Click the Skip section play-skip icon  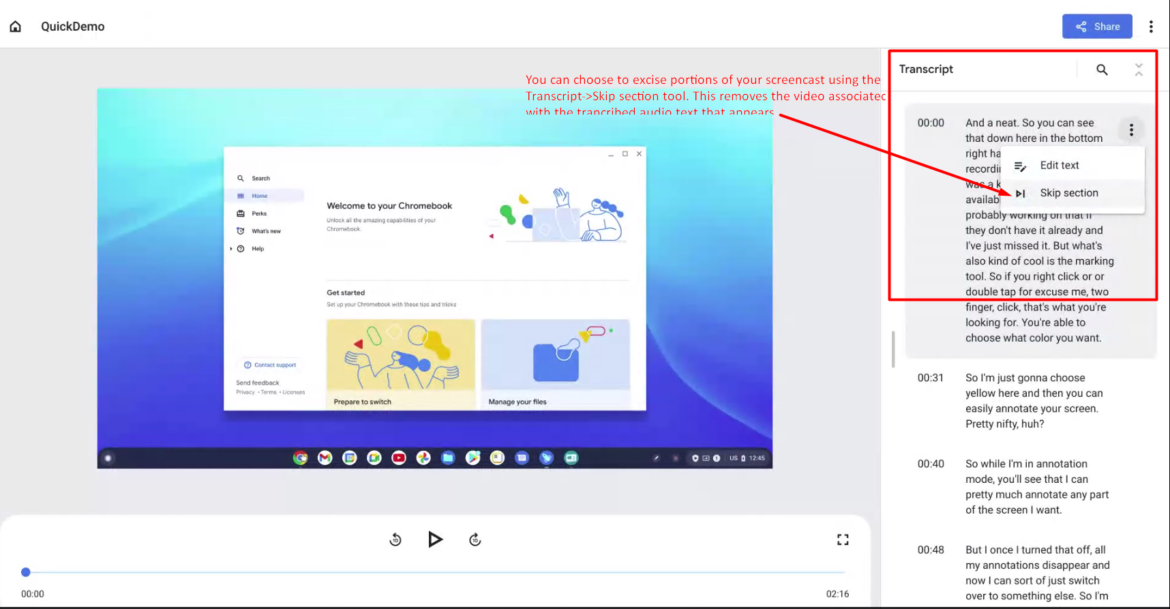[x=1019, y=192]
